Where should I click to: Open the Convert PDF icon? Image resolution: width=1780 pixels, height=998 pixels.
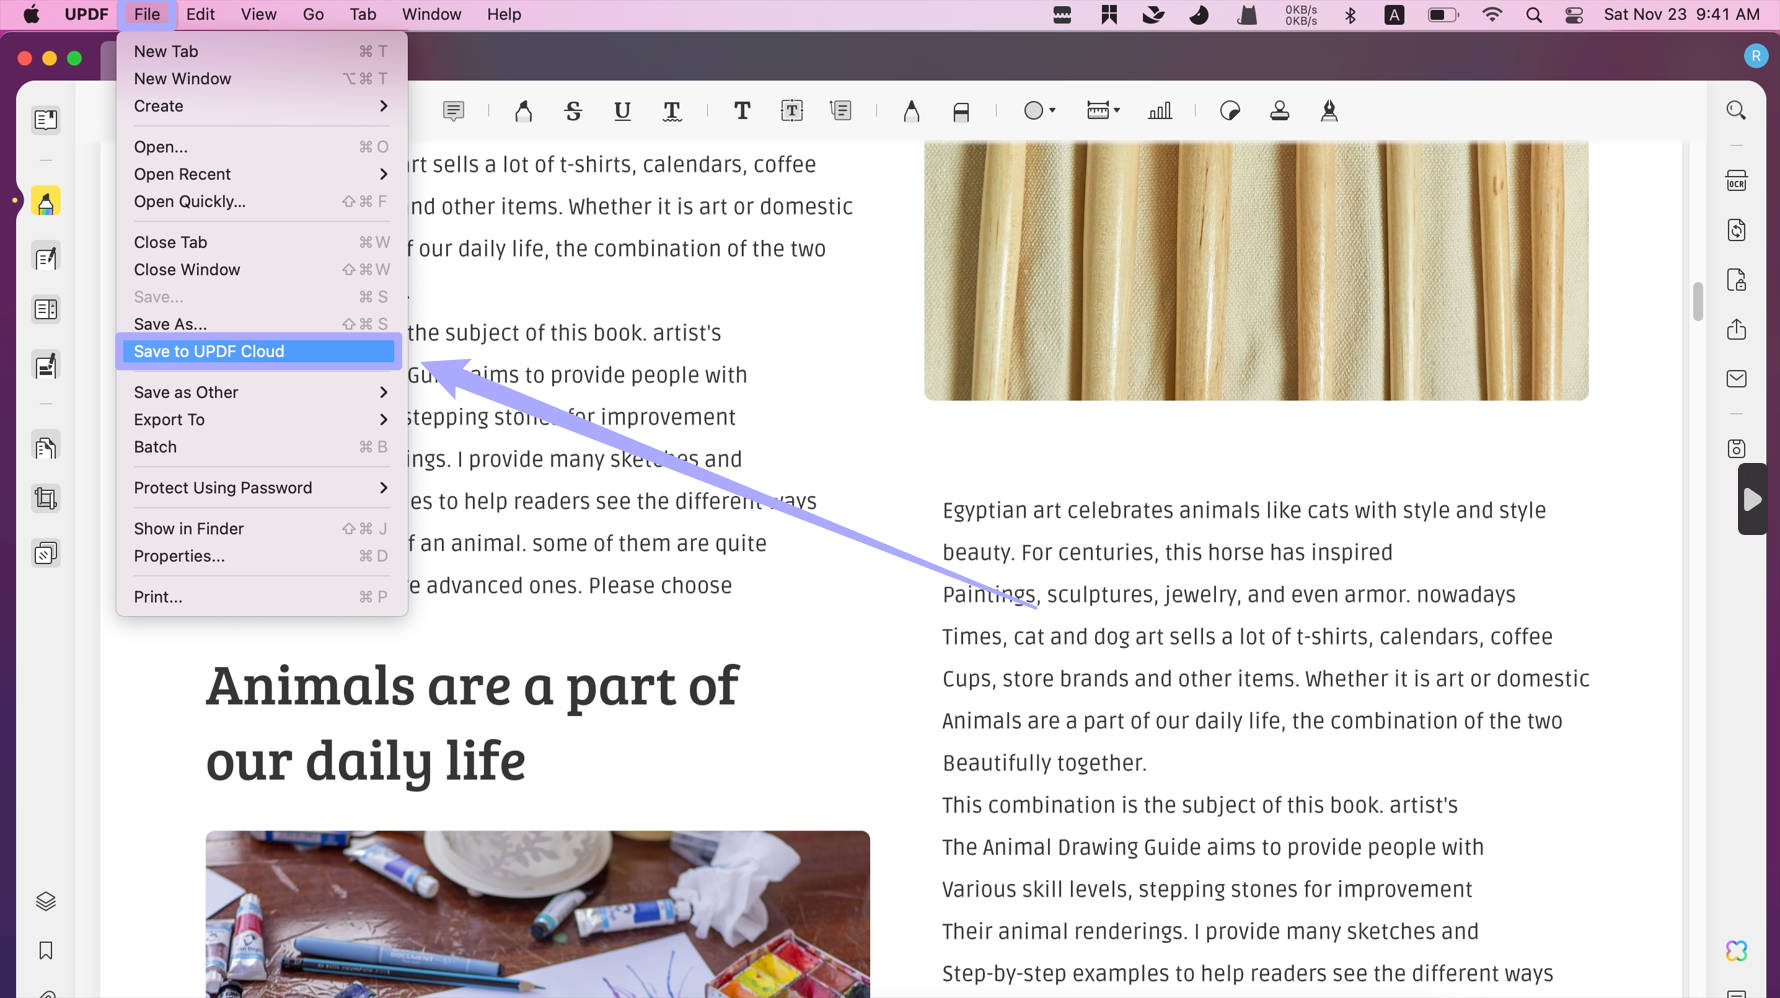[x=1737, y=230]
